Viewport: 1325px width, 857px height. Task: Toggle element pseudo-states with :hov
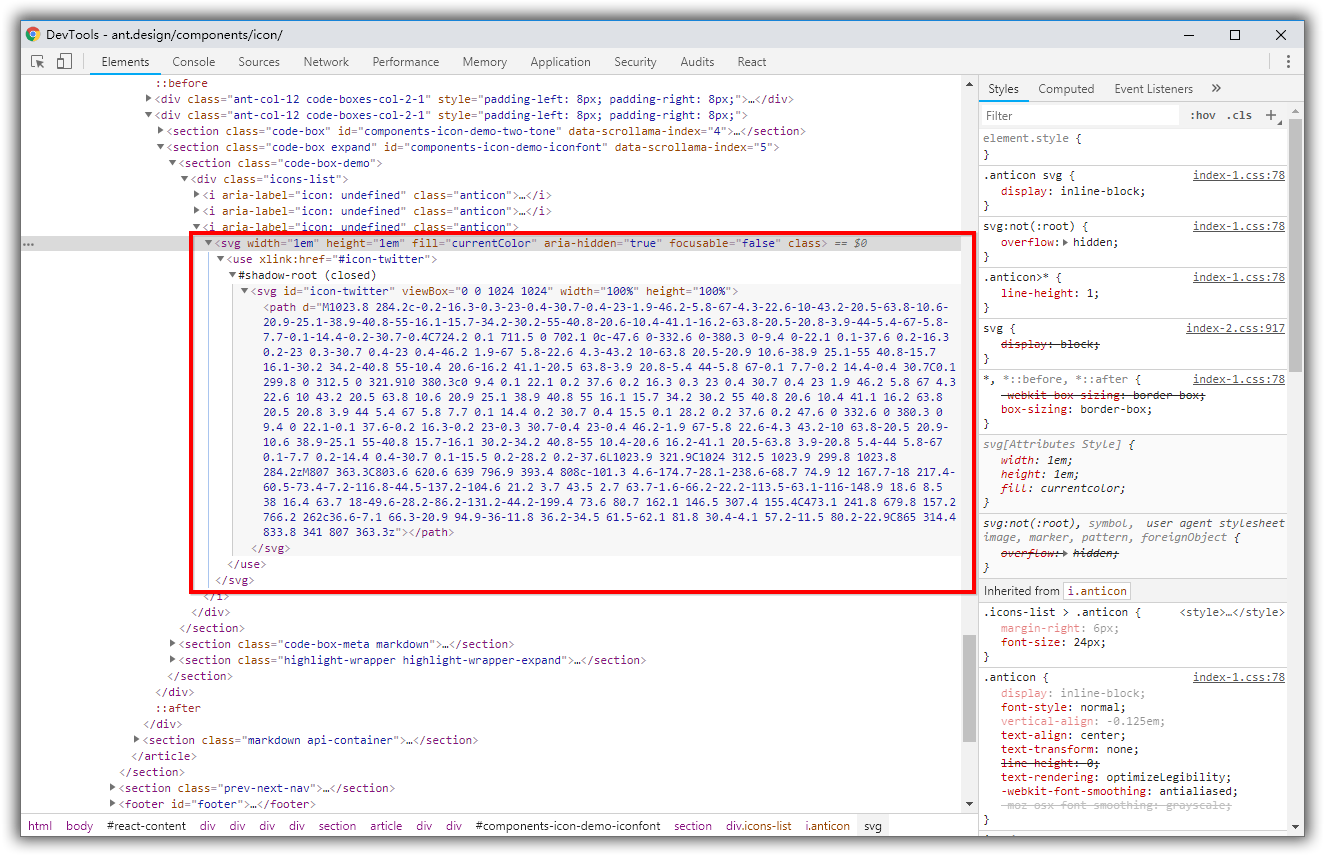(x=1203, y=115)
